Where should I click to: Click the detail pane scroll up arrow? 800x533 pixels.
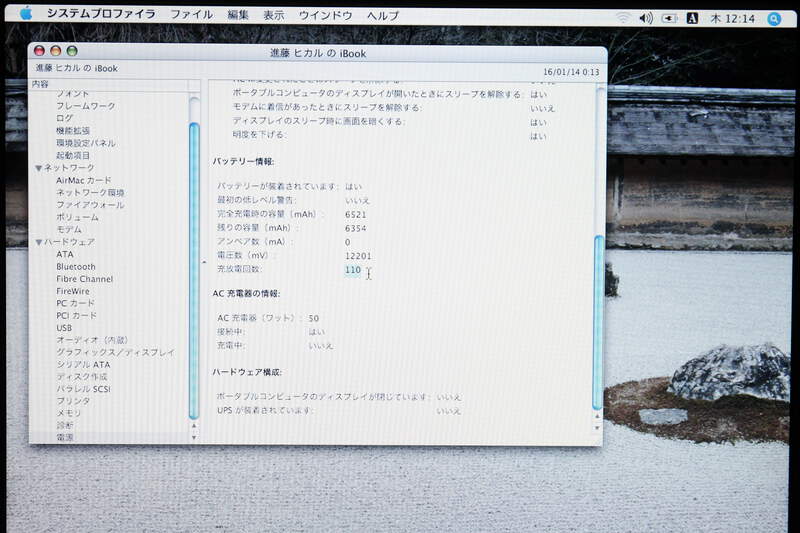[597, 416]
